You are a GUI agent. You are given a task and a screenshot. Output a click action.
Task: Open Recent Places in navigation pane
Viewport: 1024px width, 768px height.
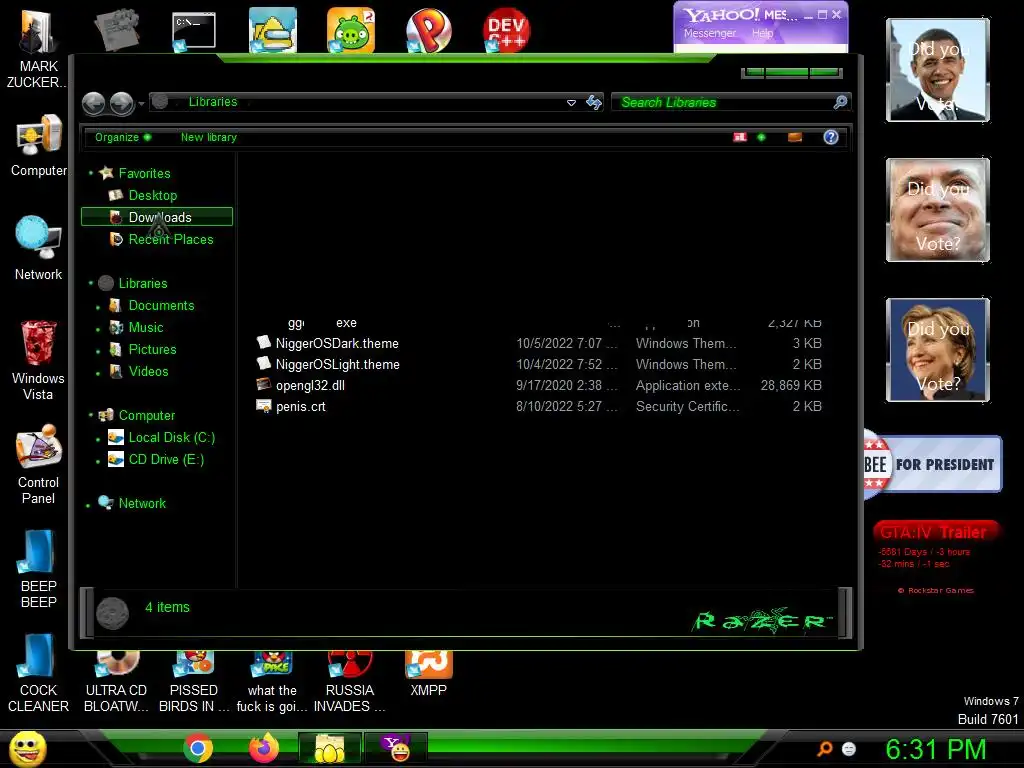pos(170,239)
